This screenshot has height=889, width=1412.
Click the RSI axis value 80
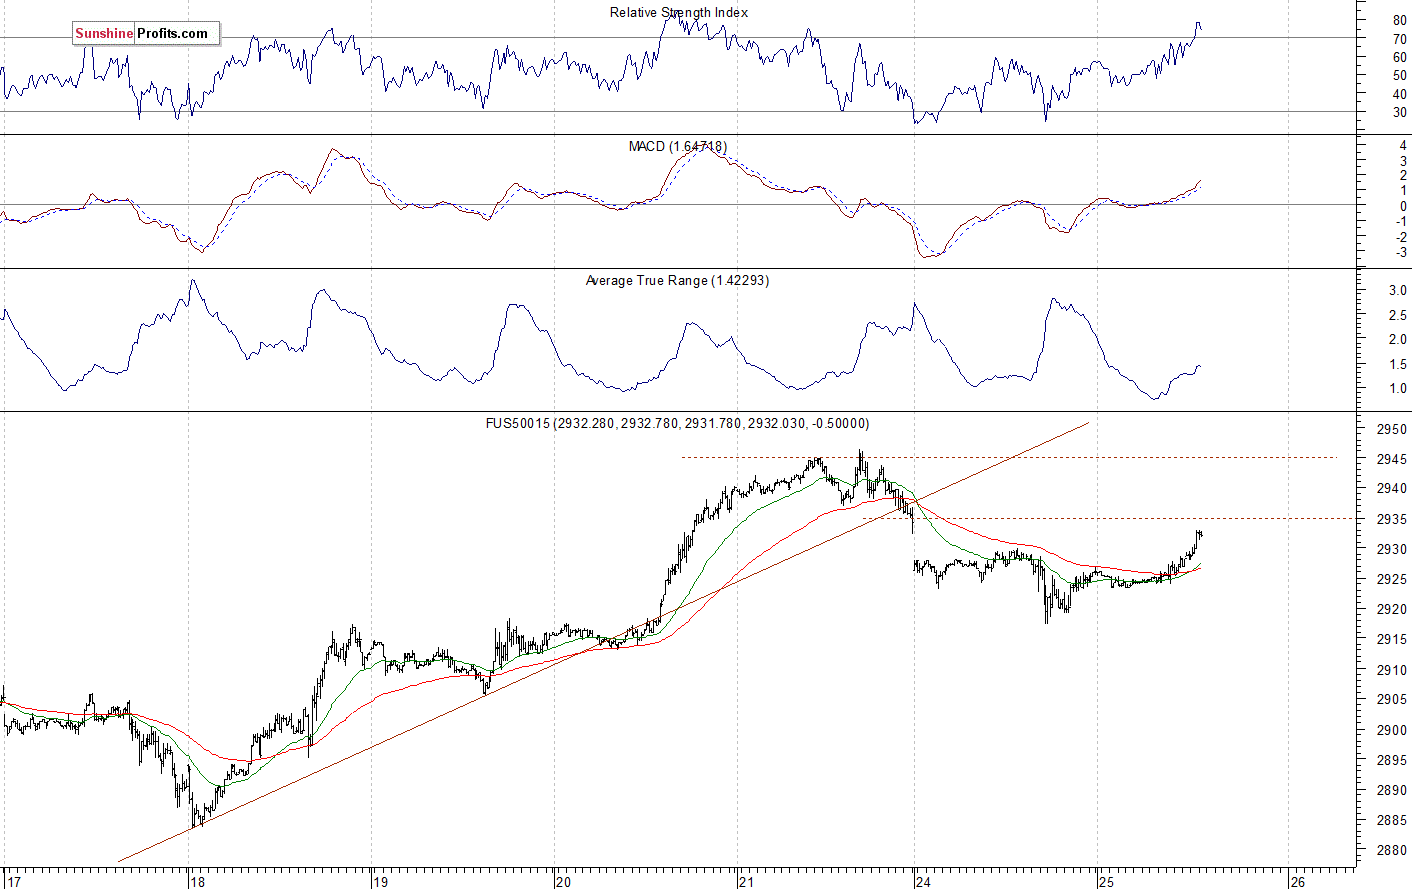[1400, 20]
